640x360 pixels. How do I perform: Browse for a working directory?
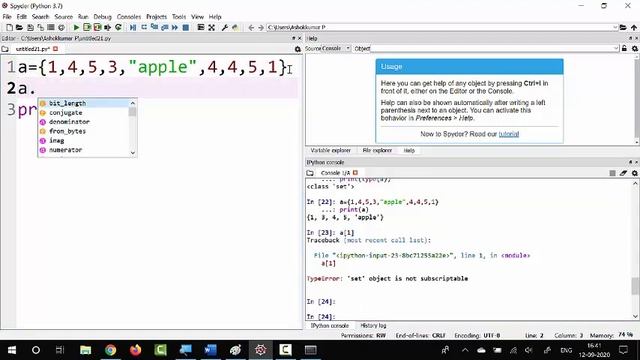tap(623, 27)
